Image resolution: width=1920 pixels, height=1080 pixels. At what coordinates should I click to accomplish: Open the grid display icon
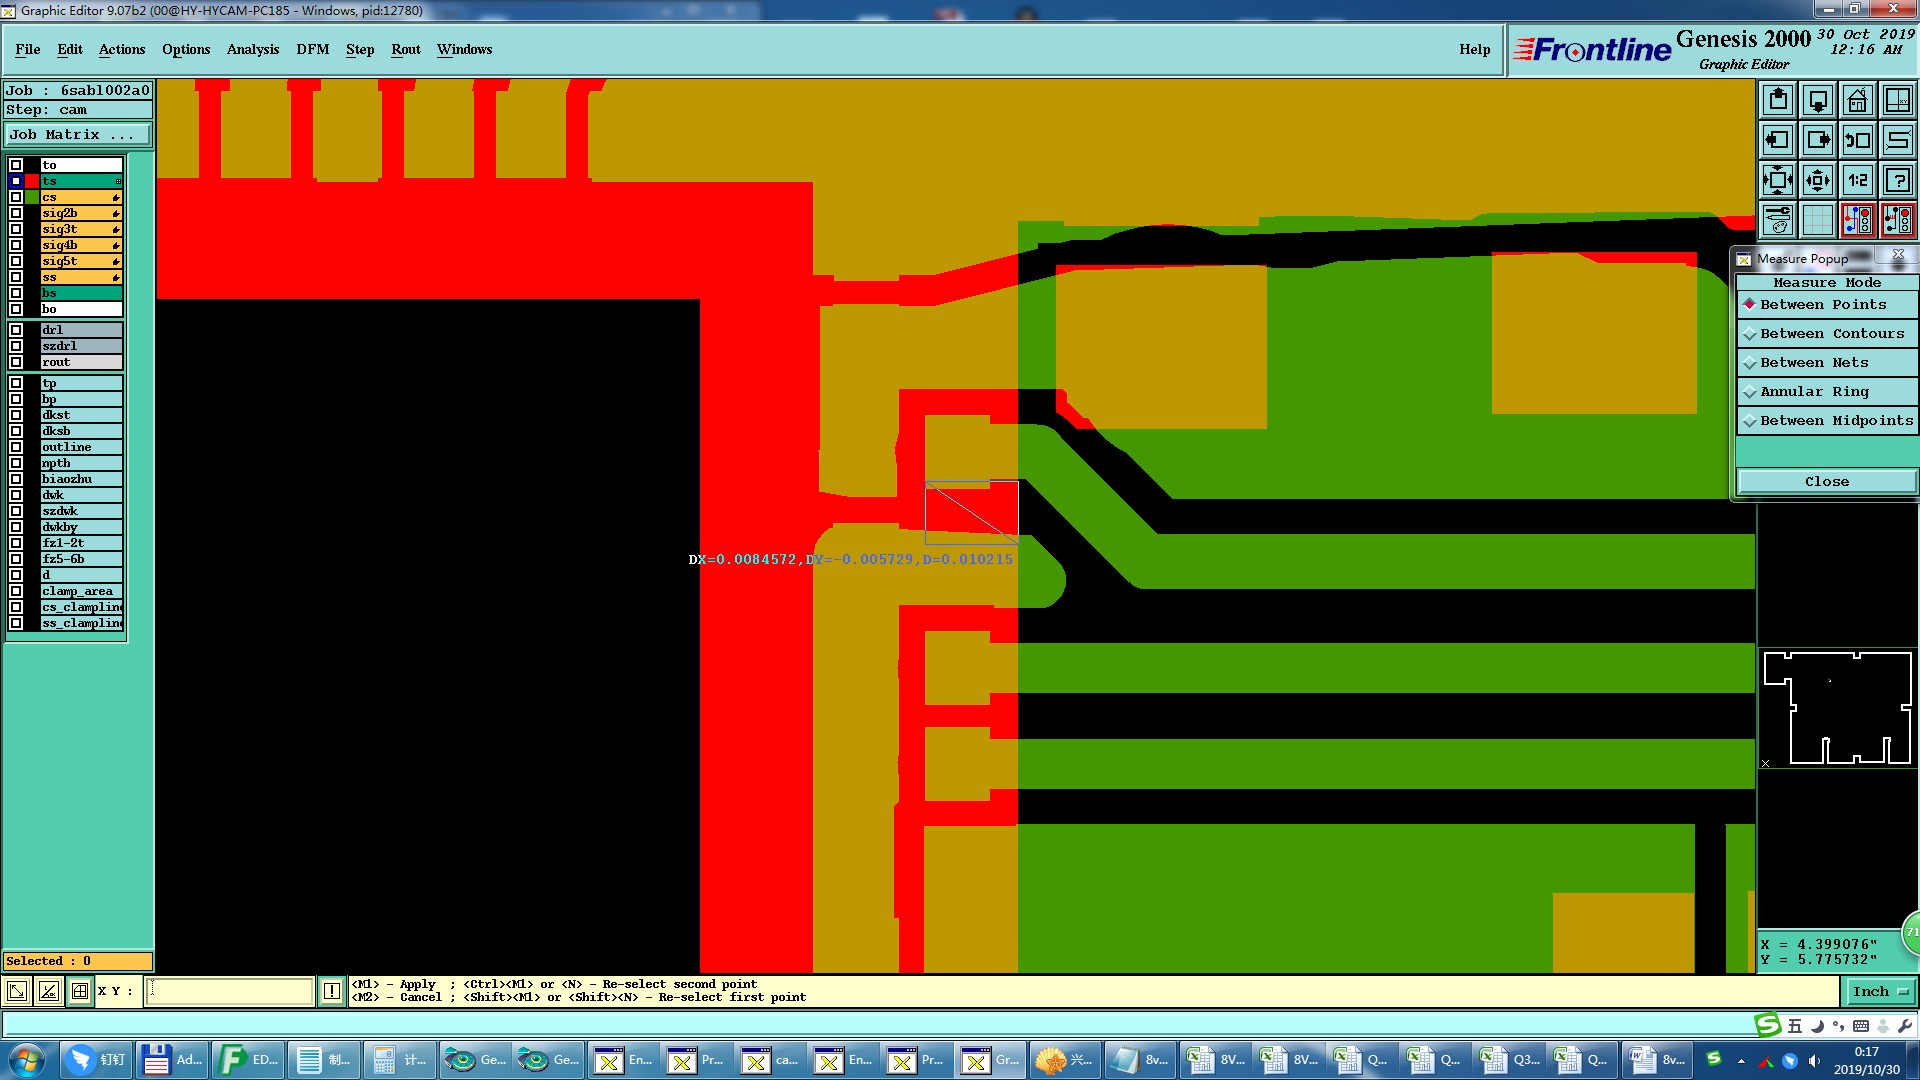point(1818,220)
